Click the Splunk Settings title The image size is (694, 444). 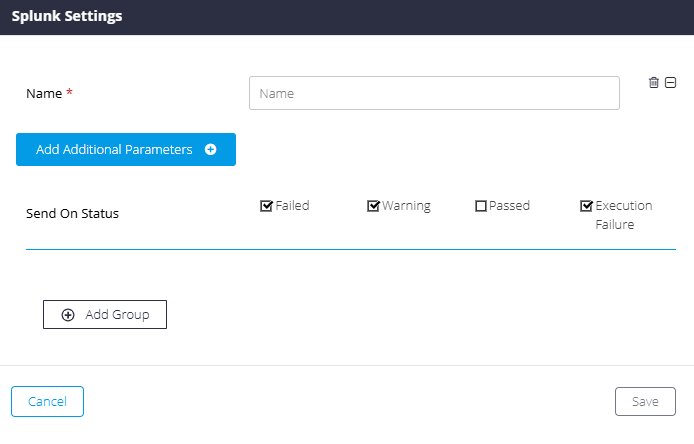click(x=67, y=16)
